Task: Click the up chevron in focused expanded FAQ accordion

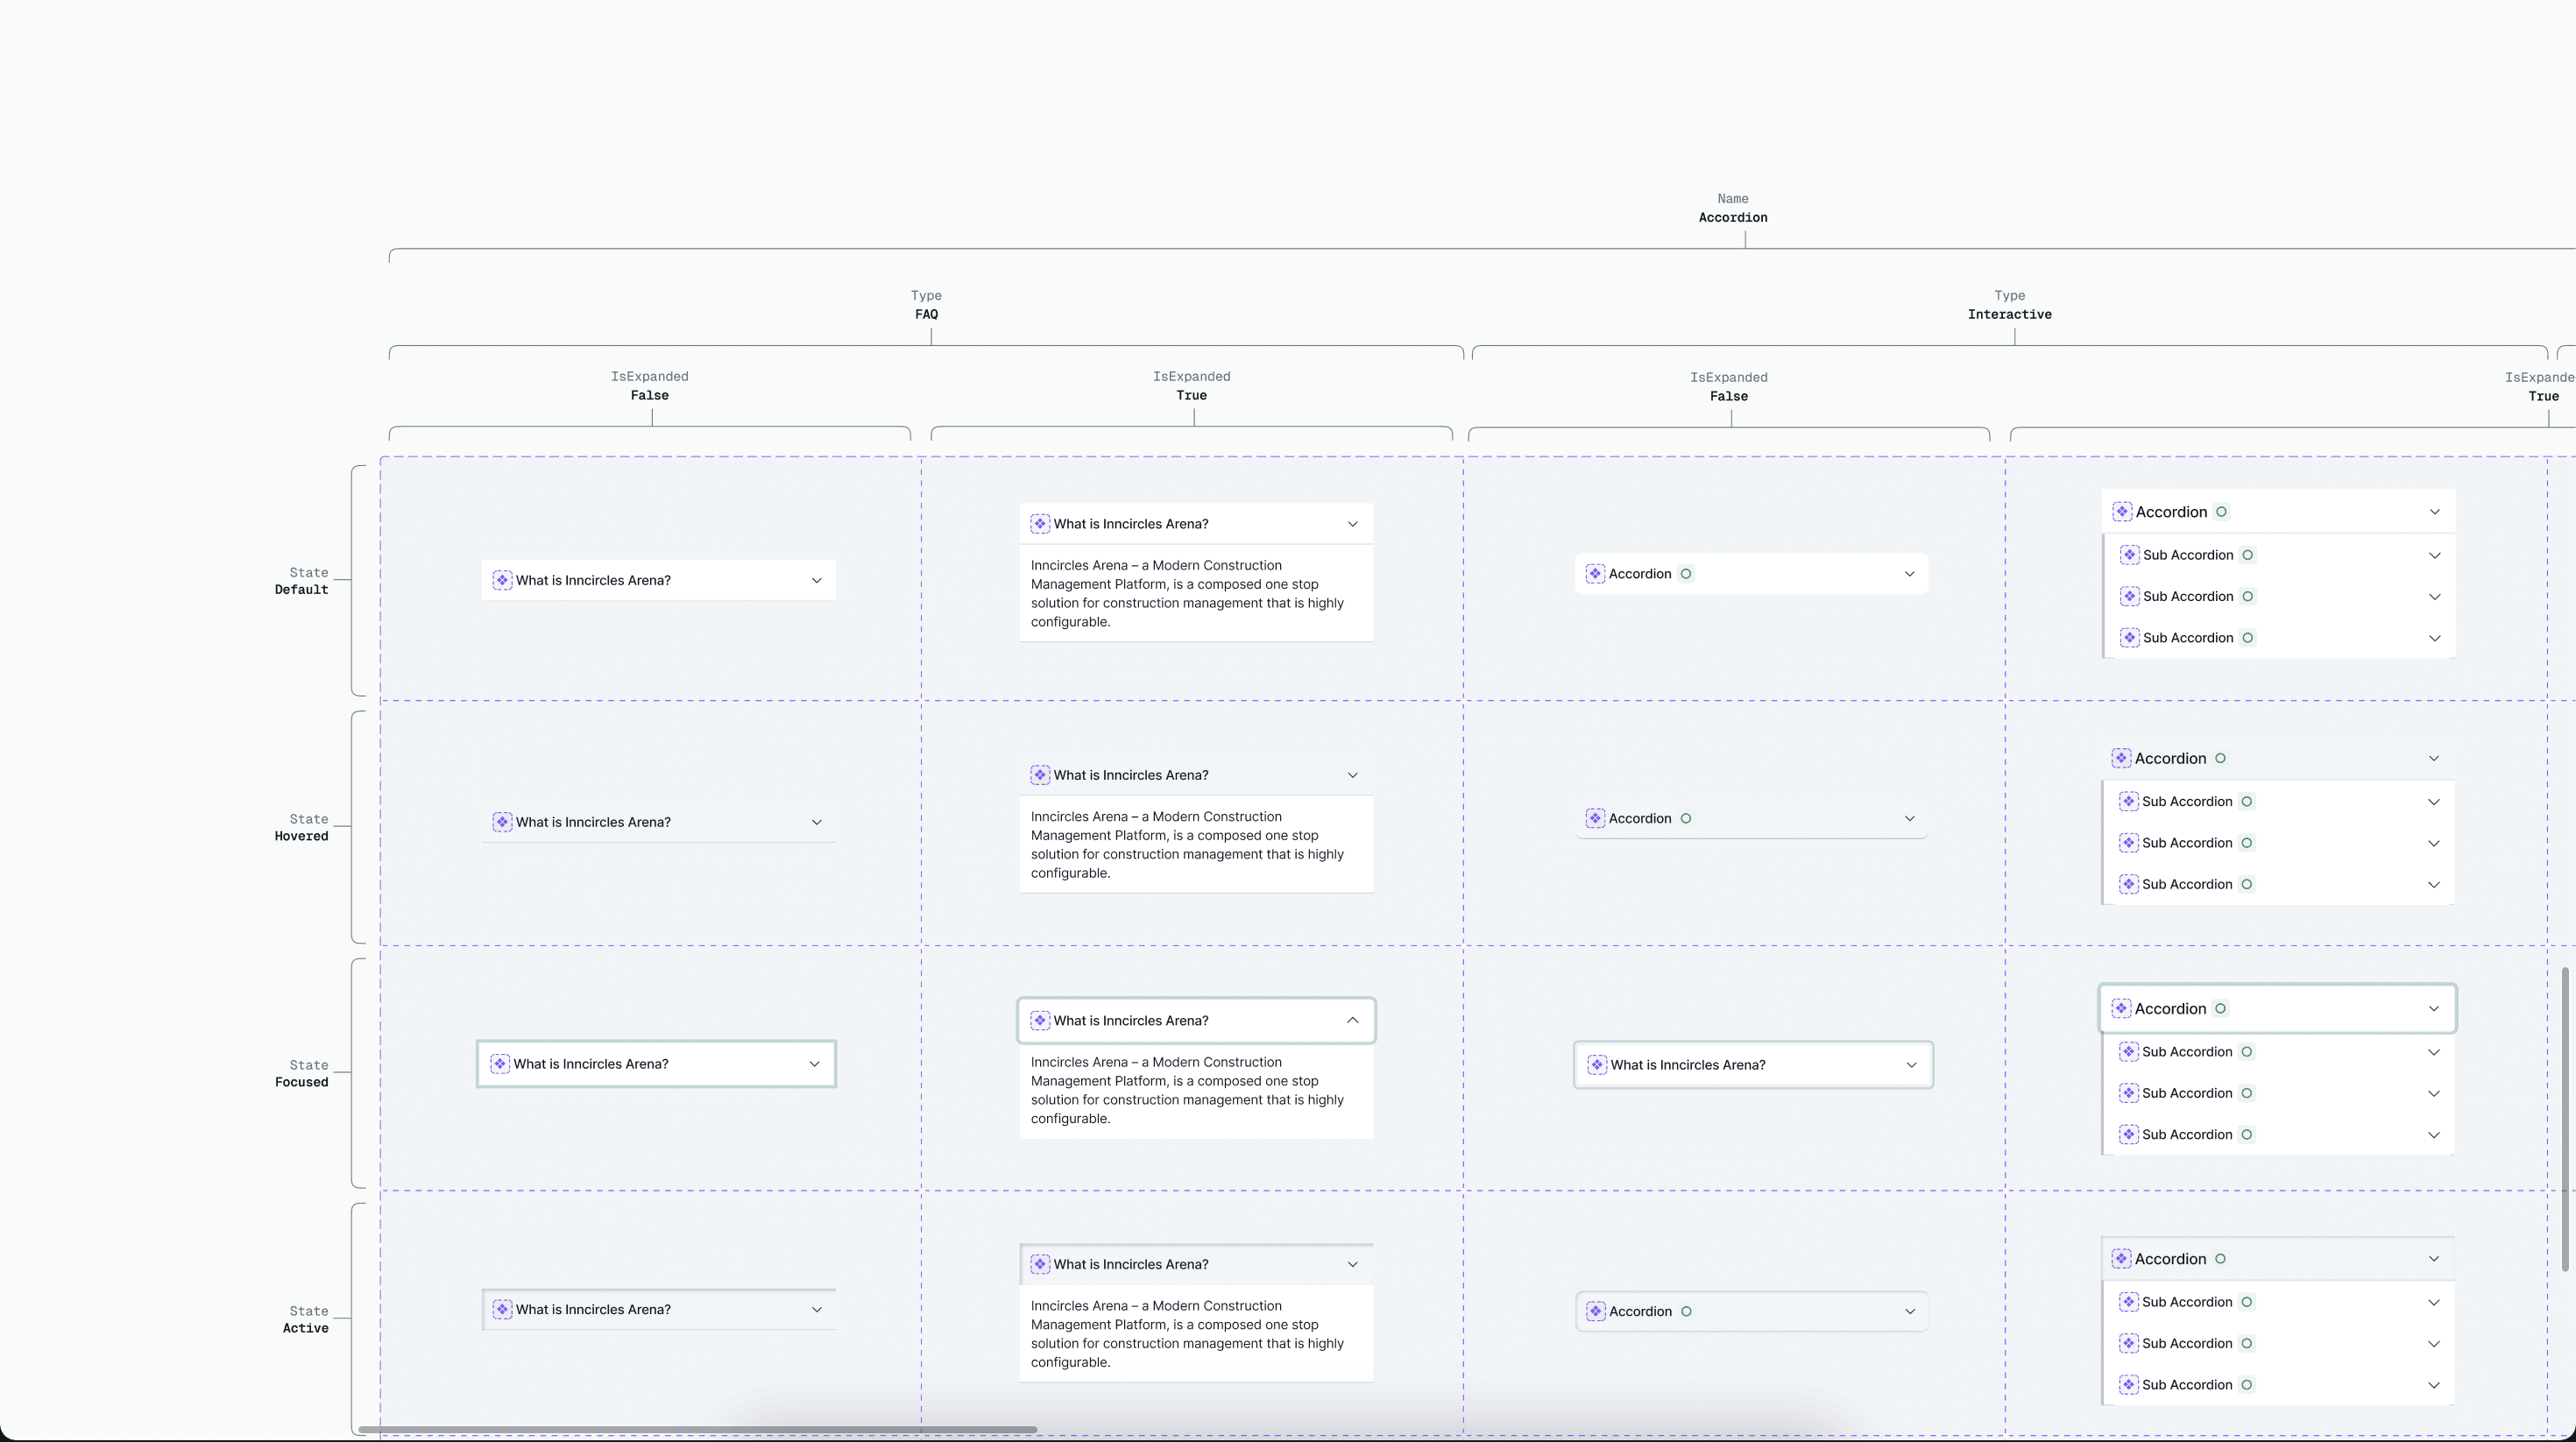Action: [1352, 1020]
